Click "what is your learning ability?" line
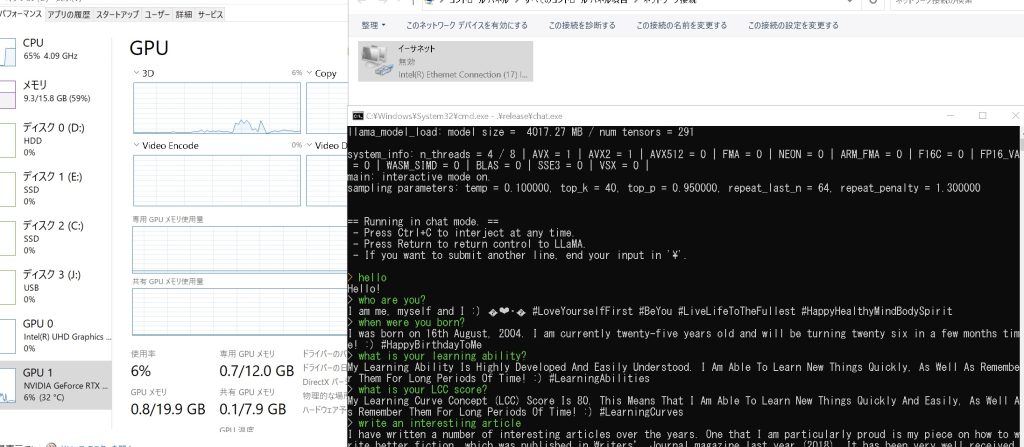The image size is (1024, 447). point(437,356)
